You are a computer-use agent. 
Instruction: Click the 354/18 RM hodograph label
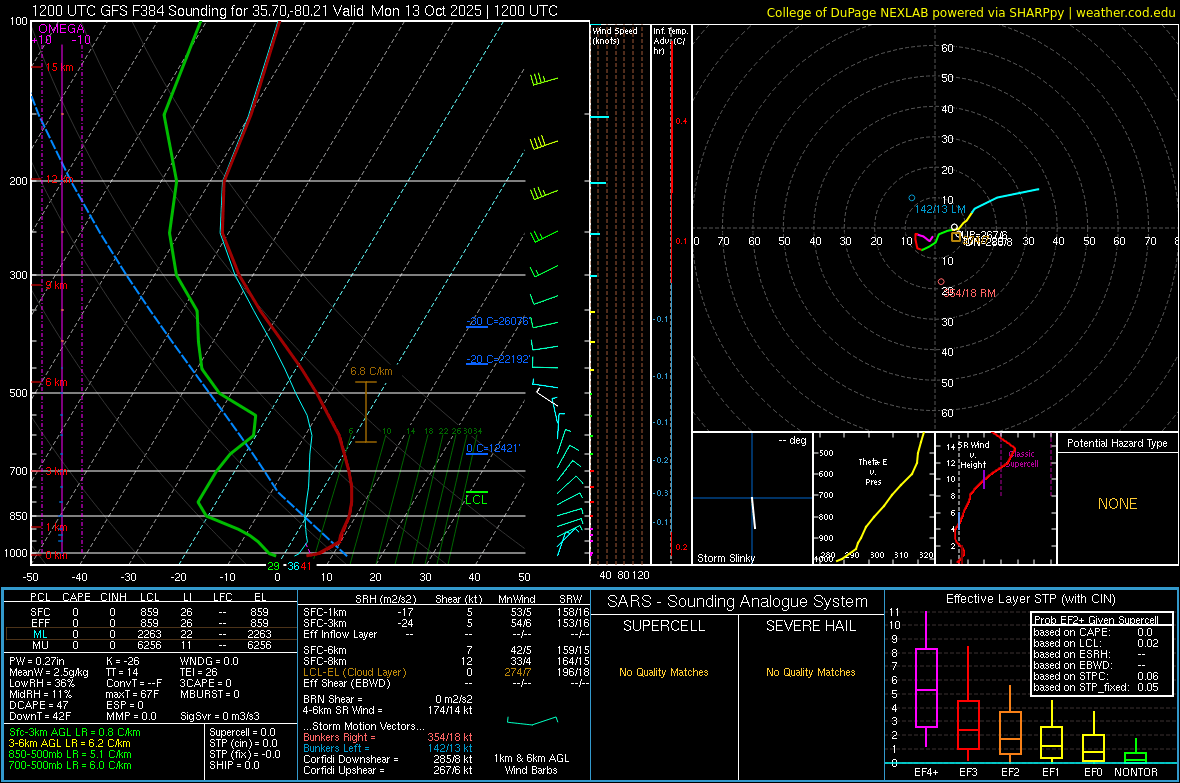[969, 293]
